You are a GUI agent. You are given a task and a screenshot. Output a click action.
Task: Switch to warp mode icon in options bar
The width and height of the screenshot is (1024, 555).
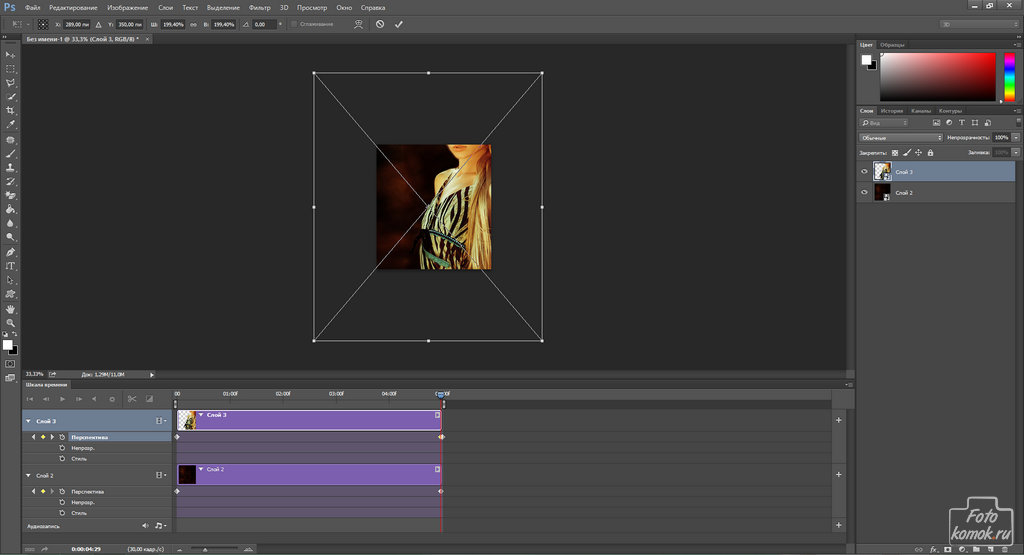pyautogui.click(x=357, y=23)
